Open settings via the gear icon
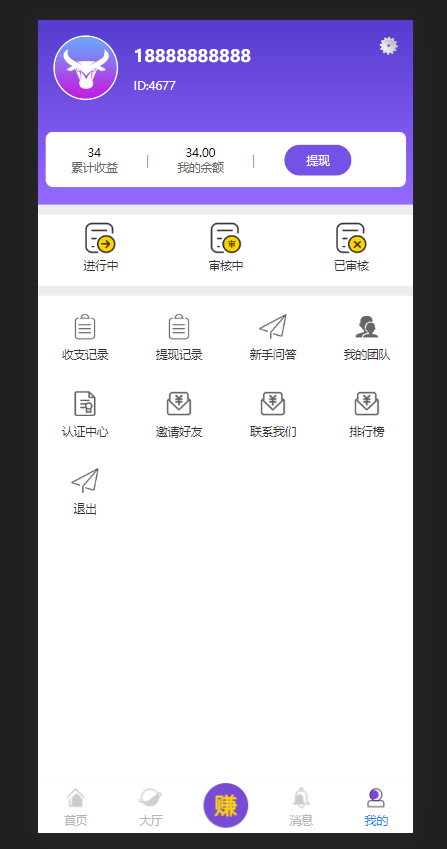This screenshot has height=849, width=447. tap(389, 46)
